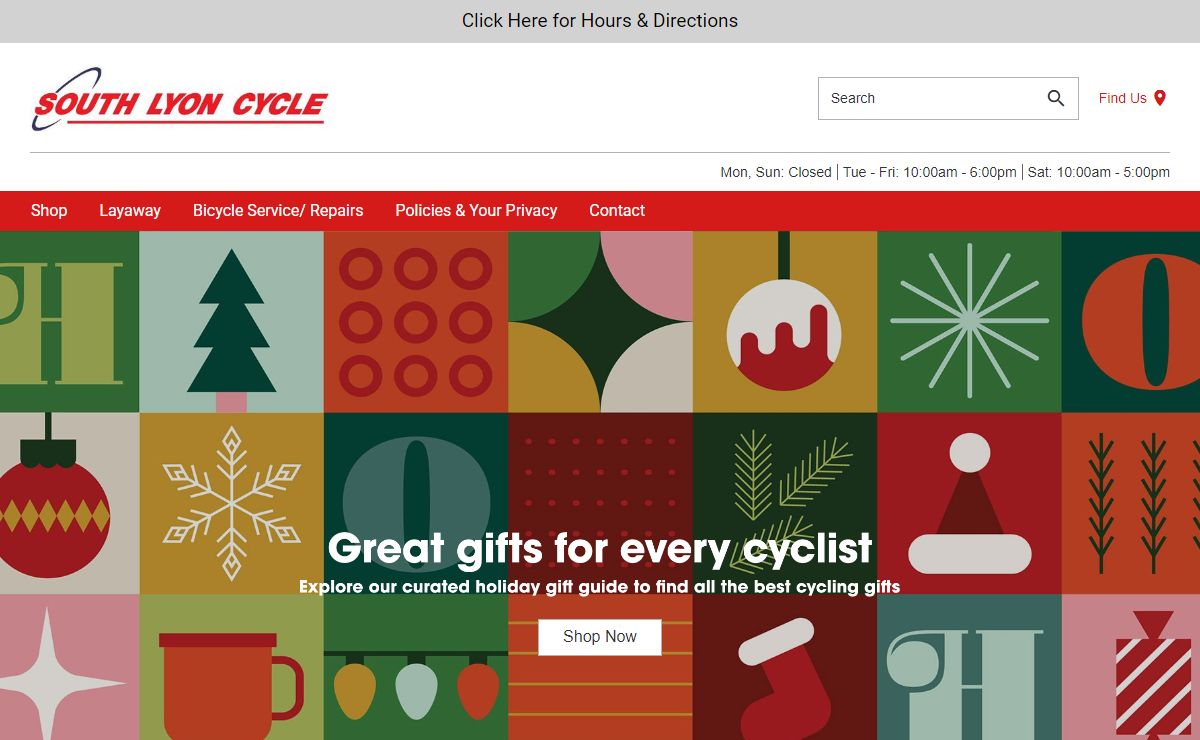
Task: Click the string lights tile in banner
Action: 416,667
